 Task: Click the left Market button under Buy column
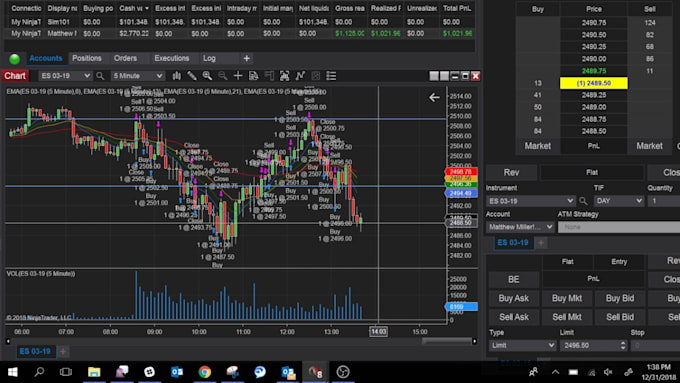(538, 146)
